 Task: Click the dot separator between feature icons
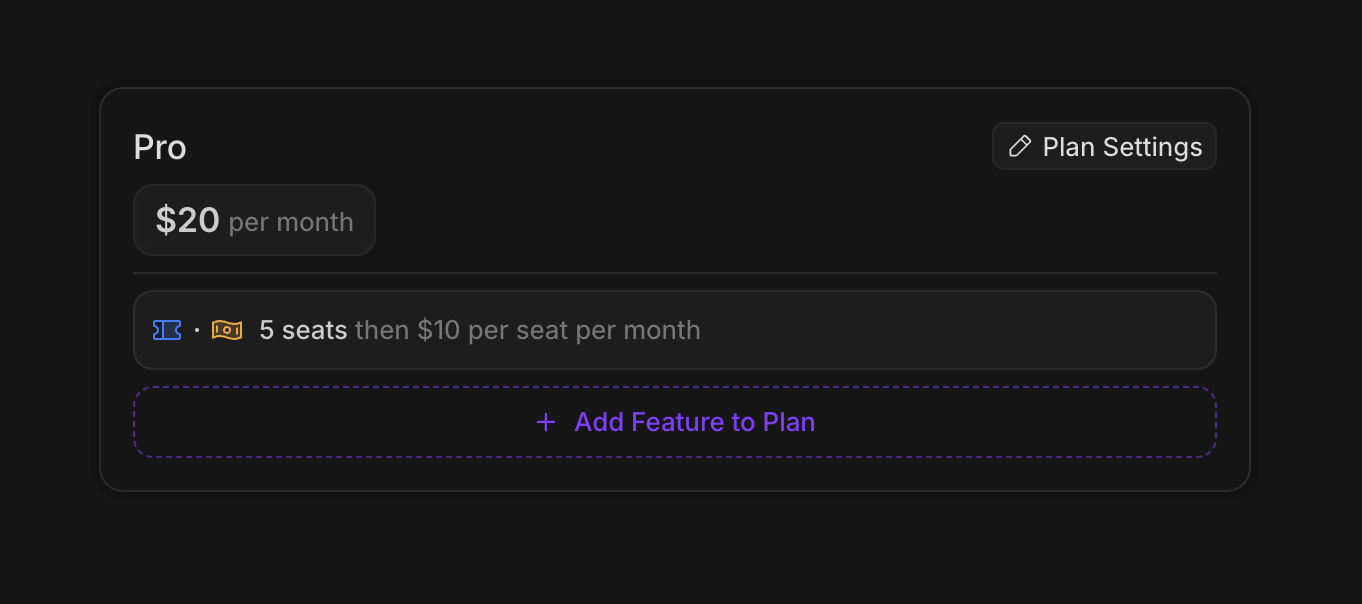(197, 330)
